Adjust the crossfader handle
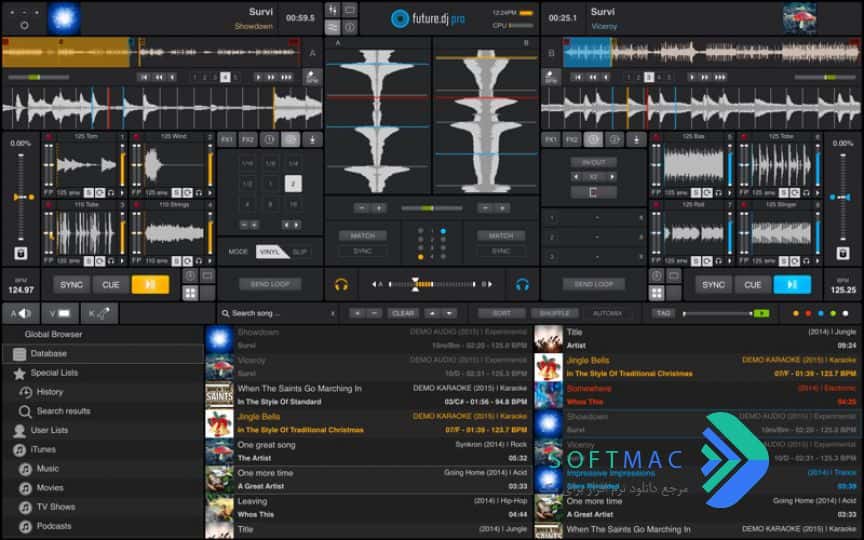Image resolution: width=864 pixels, height=540 pixels. point(415,285)
